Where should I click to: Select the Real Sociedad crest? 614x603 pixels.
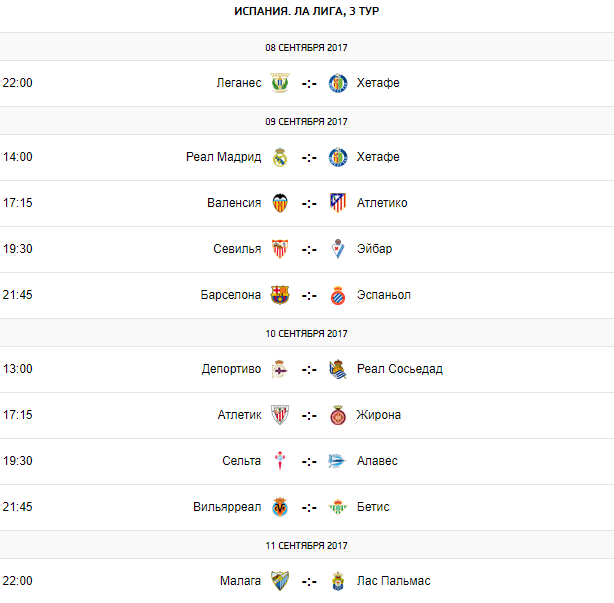(x=338, y=369)
